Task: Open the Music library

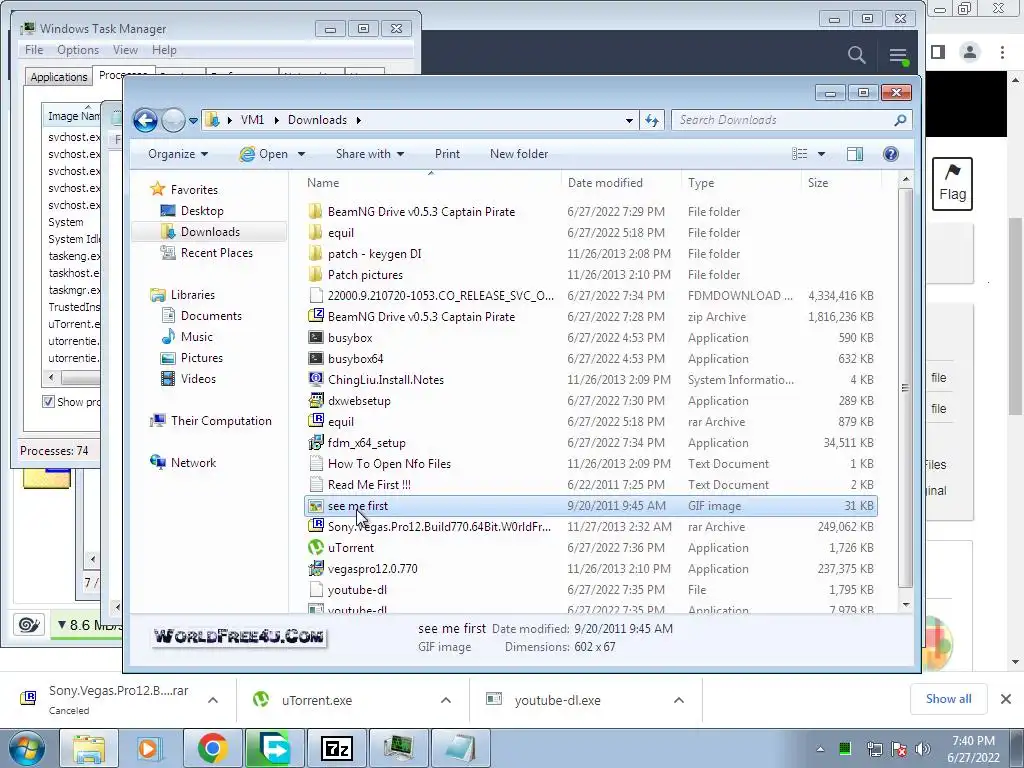Action: point(197,337)
